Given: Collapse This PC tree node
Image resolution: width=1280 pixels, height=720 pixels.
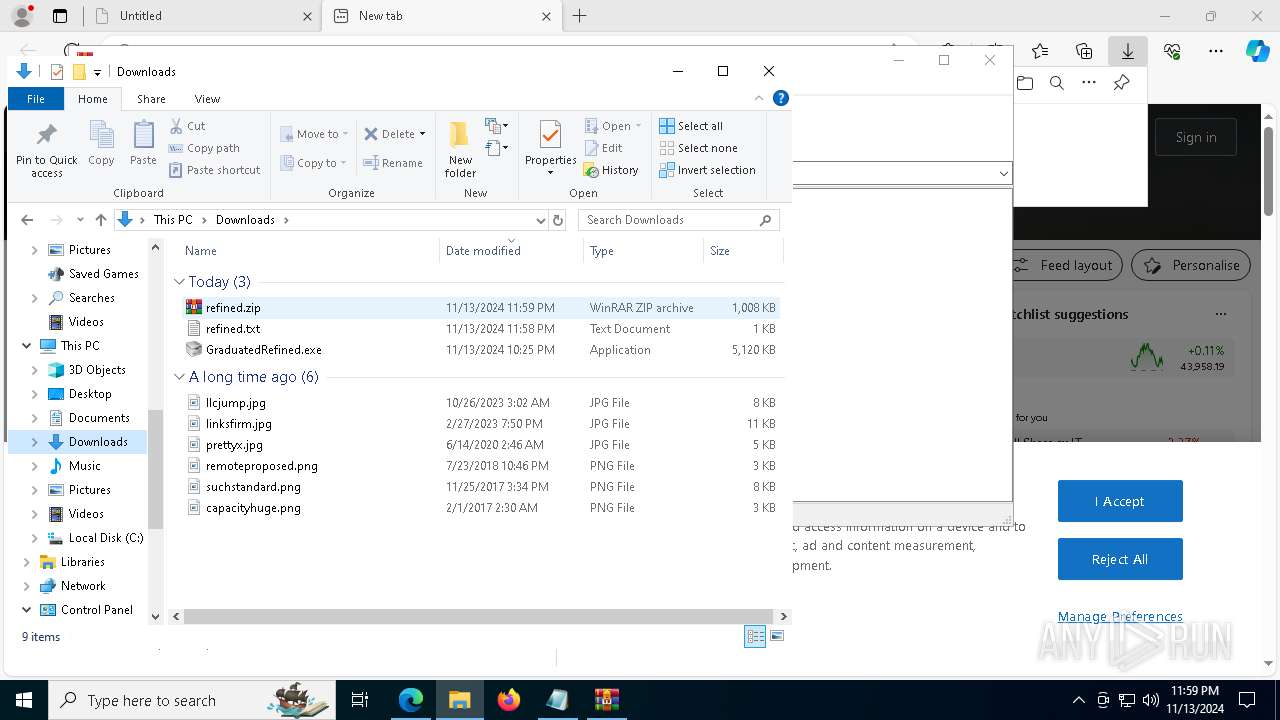Looking at the screenshot, I should 26,346.
